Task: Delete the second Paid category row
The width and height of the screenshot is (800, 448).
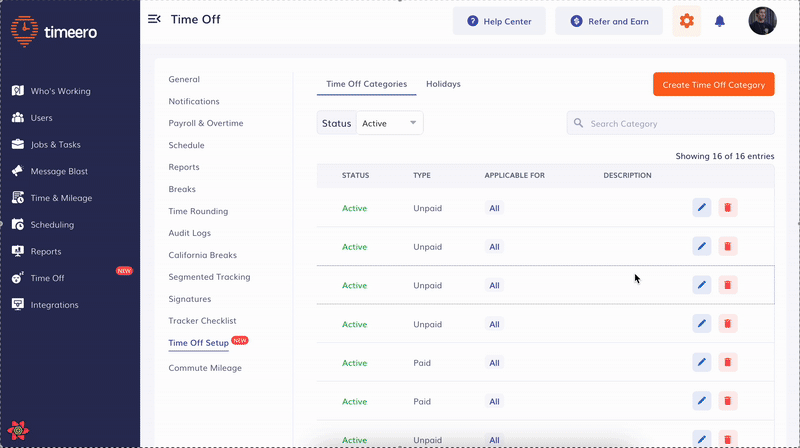Action: point(728,401)
